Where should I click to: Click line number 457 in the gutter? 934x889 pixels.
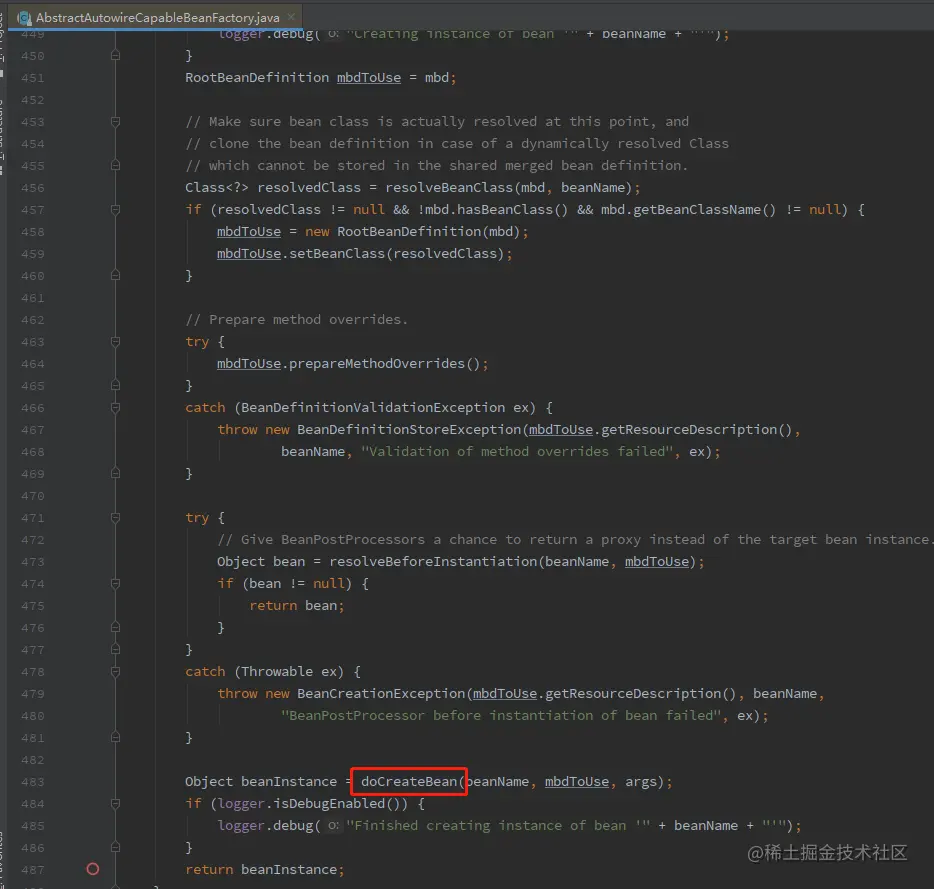pos(33,210)
